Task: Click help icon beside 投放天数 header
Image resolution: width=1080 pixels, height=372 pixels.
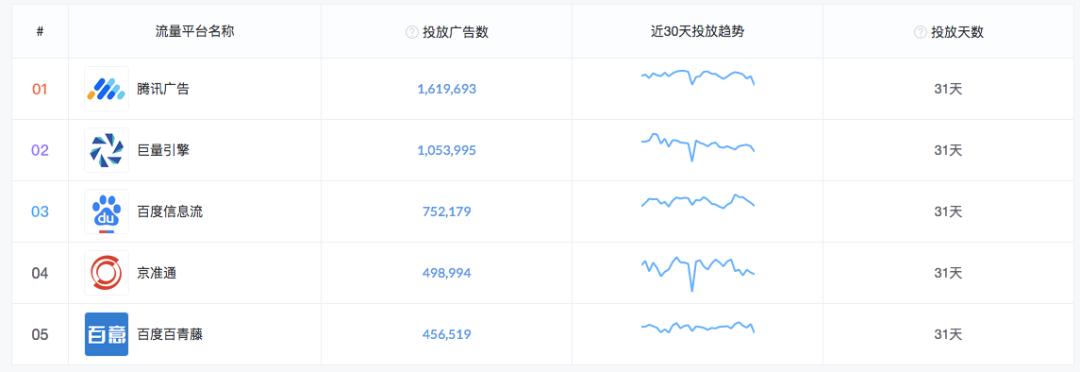Action: (920, 32)
